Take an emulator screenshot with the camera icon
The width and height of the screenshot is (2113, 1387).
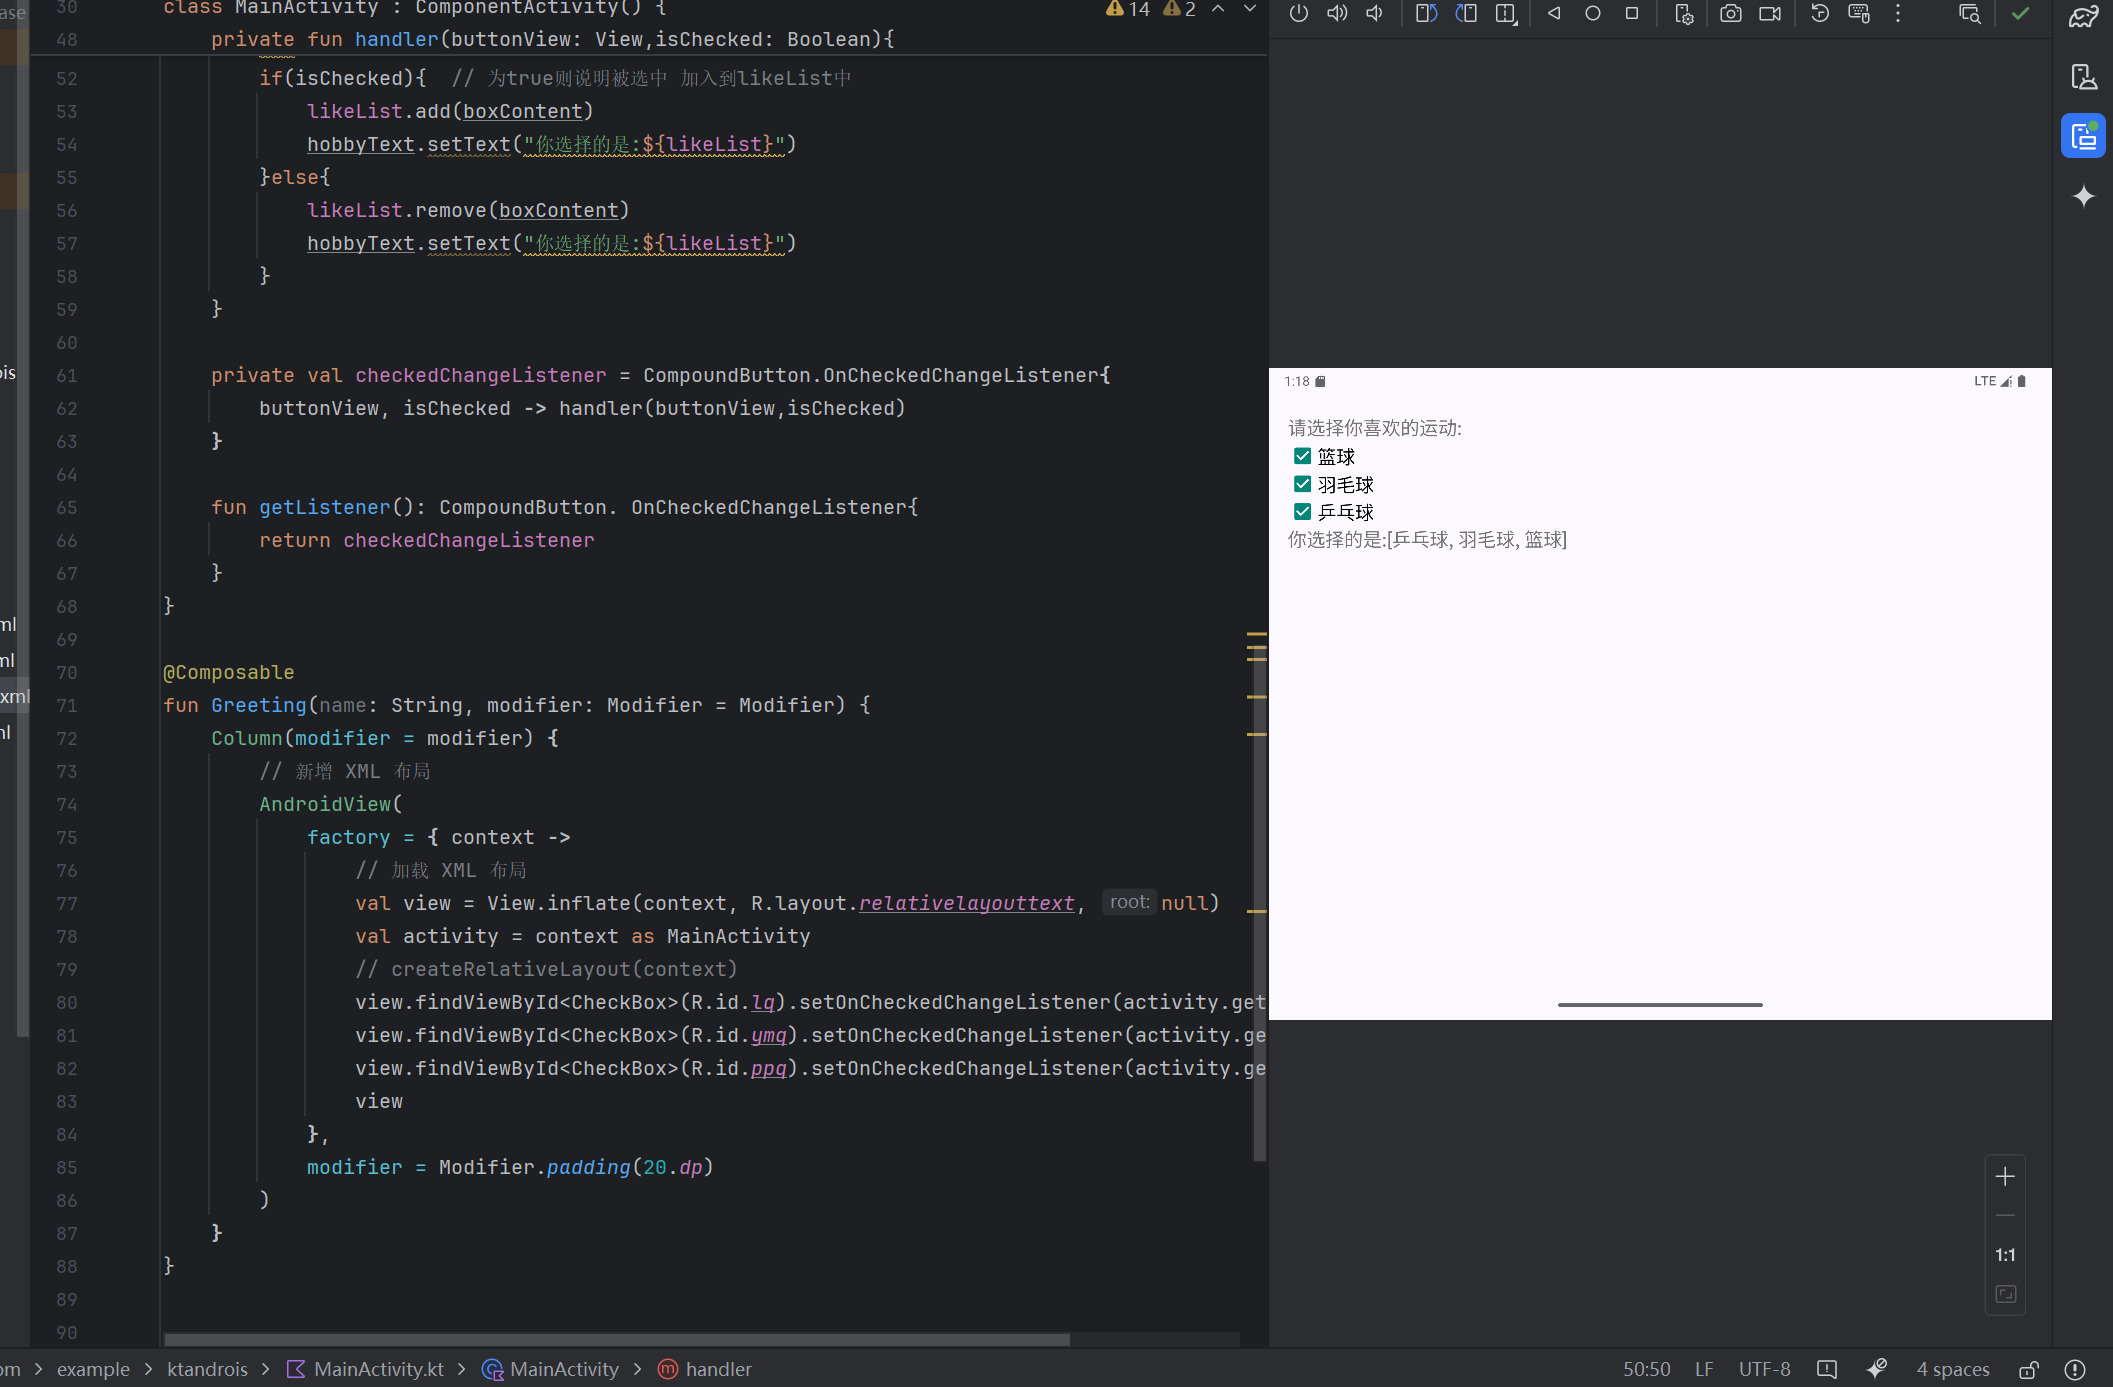pos(1731,14)
